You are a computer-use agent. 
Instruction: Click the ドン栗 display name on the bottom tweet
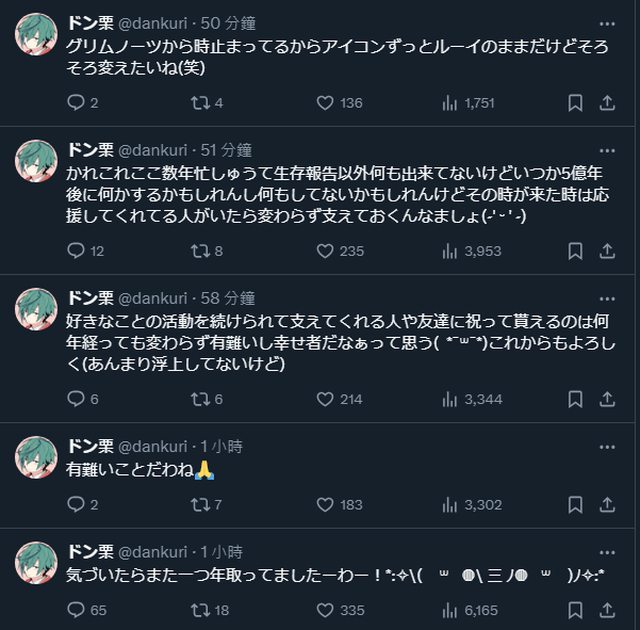pyautogui.click(x=90, y=552)
